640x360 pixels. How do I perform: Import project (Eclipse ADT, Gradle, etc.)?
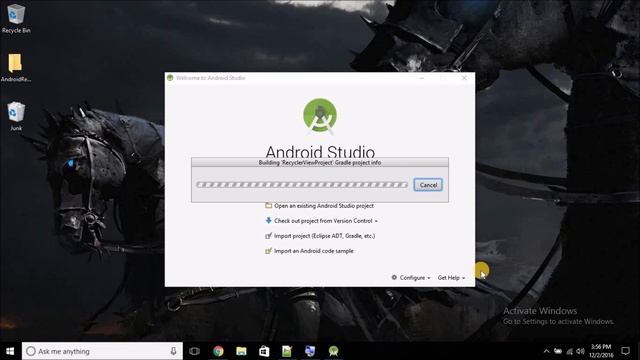(x=324, y=236)
